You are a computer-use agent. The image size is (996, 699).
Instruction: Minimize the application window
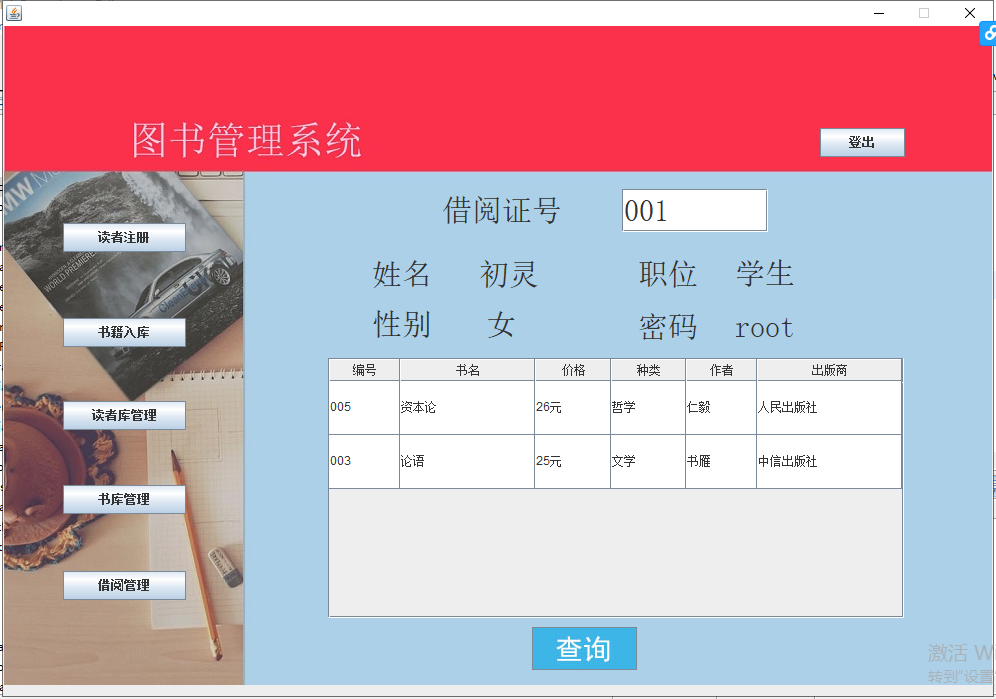(879, 13)
